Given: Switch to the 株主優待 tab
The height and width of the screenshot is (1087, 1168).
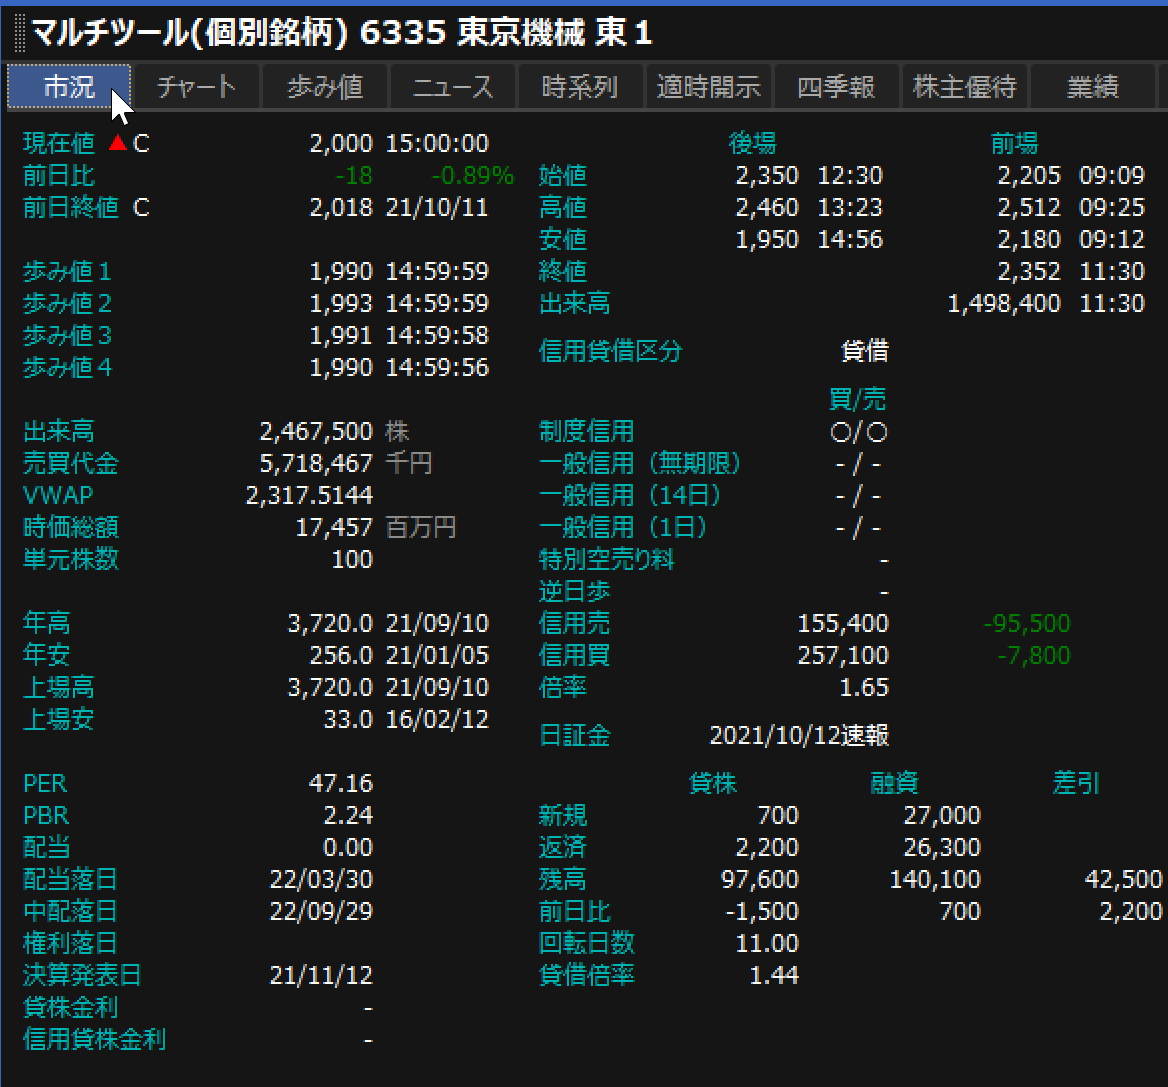Looking at the screenshot, I should [965, 87].
